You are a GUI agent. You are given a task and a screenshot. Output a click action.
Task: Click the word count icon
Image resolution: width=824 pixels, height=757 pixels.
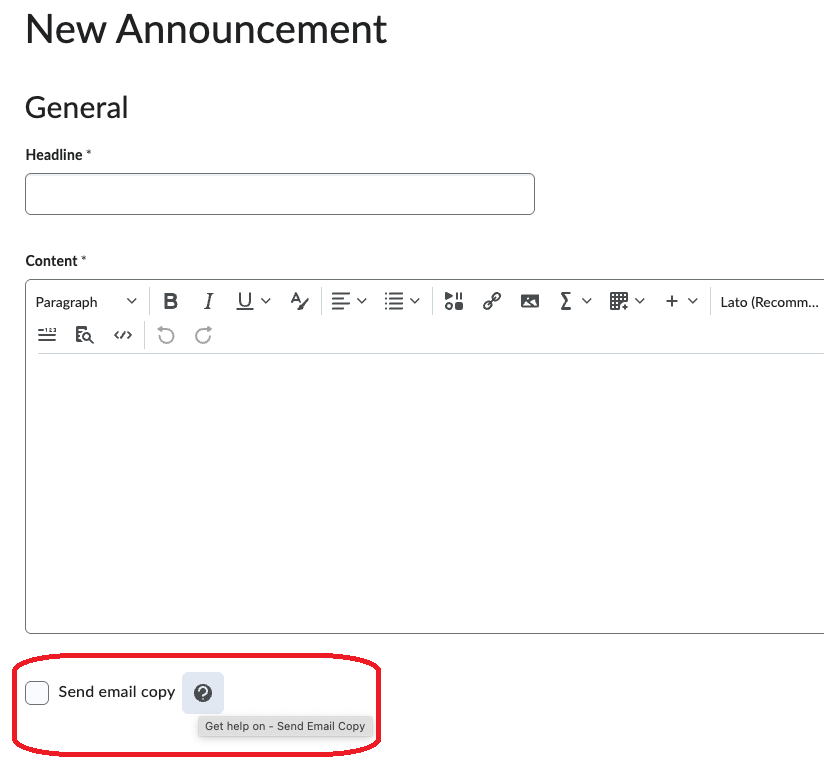[x=47, y=335]
